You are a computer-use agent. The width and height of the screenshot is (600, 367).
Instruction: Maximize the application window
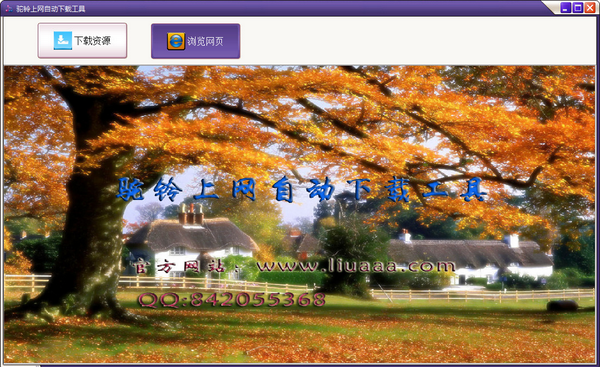[578, 8]
